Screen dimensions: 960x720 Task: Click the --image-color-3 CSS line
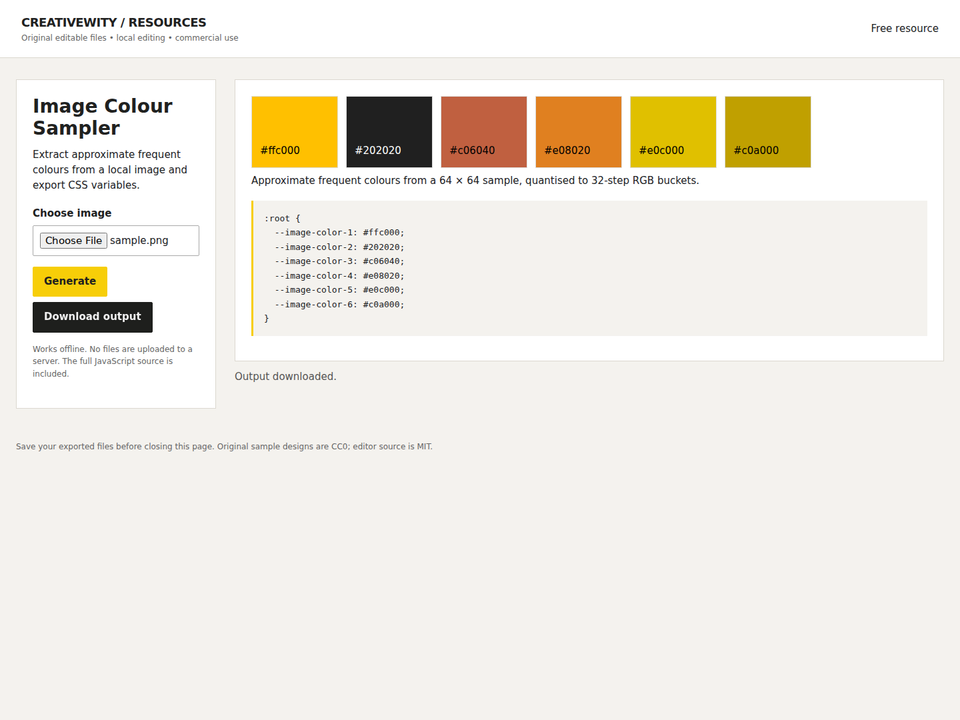pyautogui.click(x=340, y=261)
